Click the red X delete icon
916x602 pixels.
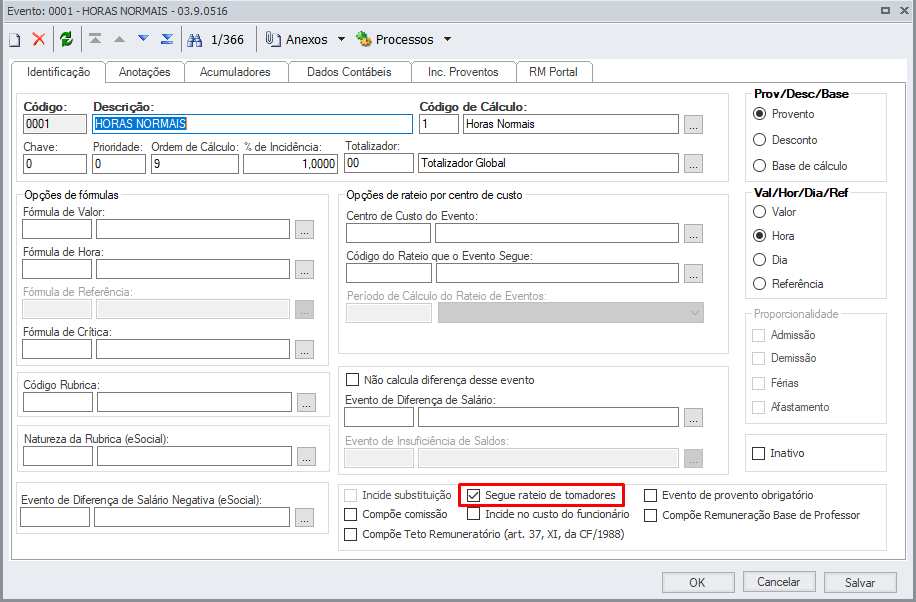click(x=39, y=39)
